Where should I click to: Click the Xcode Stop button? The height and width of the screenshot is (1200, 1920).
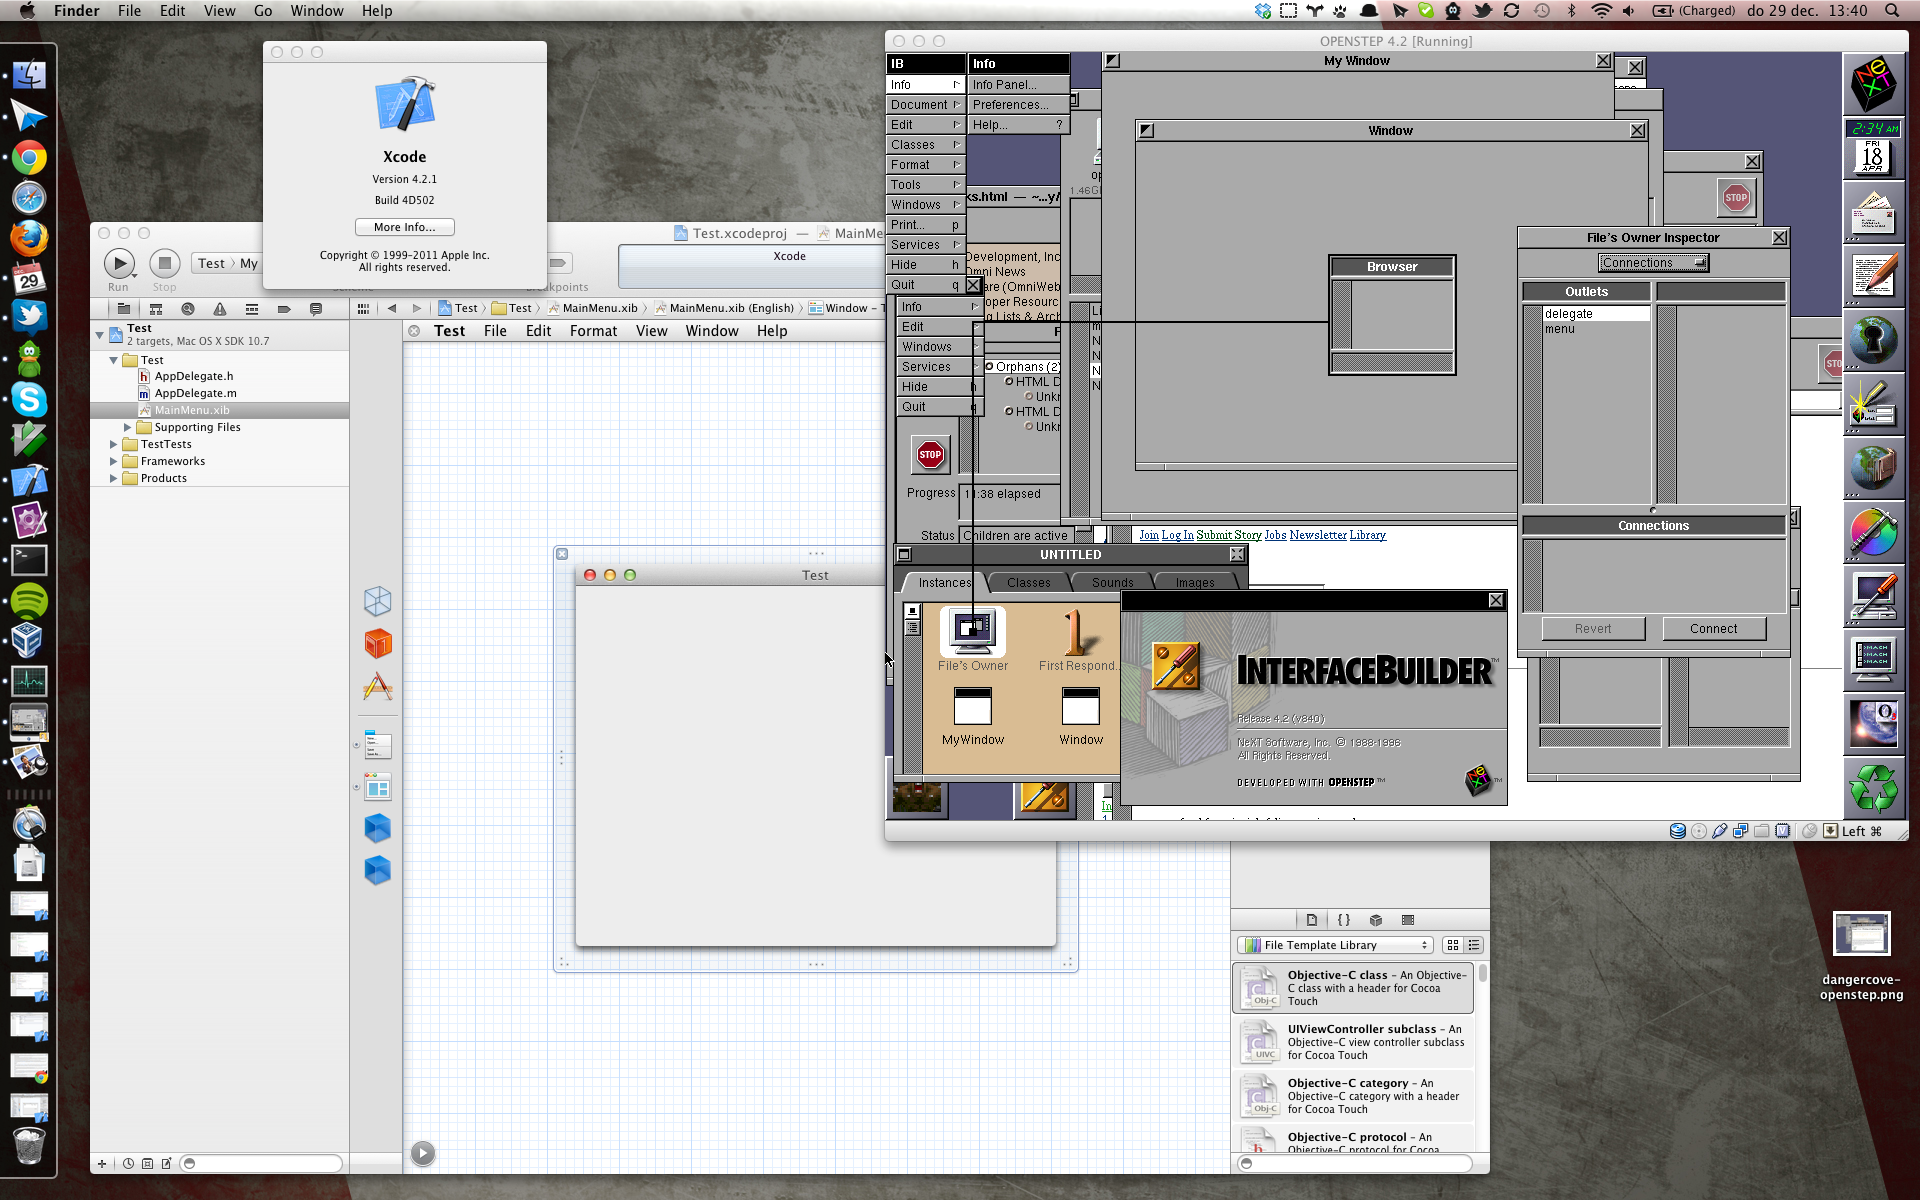[x=164, y=264]
